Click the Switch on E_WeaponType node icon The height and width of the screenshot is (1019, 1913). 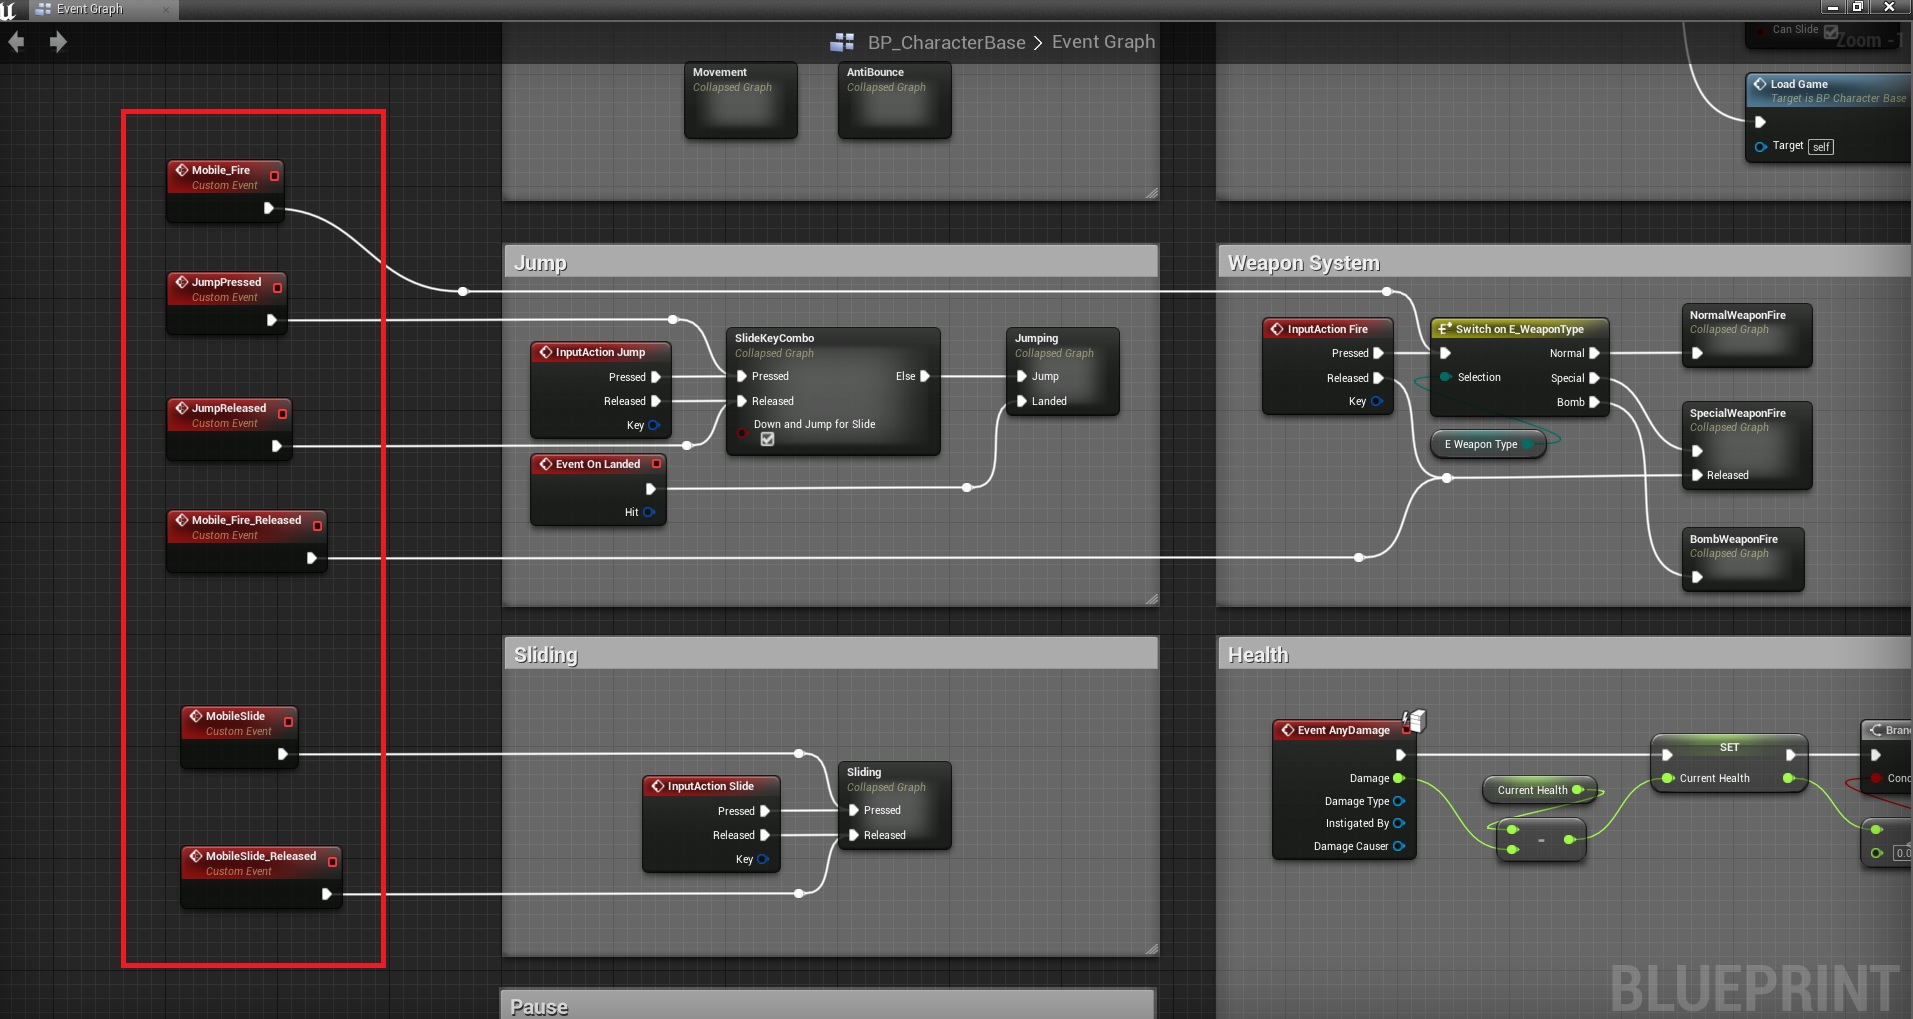click(1444, 329)
